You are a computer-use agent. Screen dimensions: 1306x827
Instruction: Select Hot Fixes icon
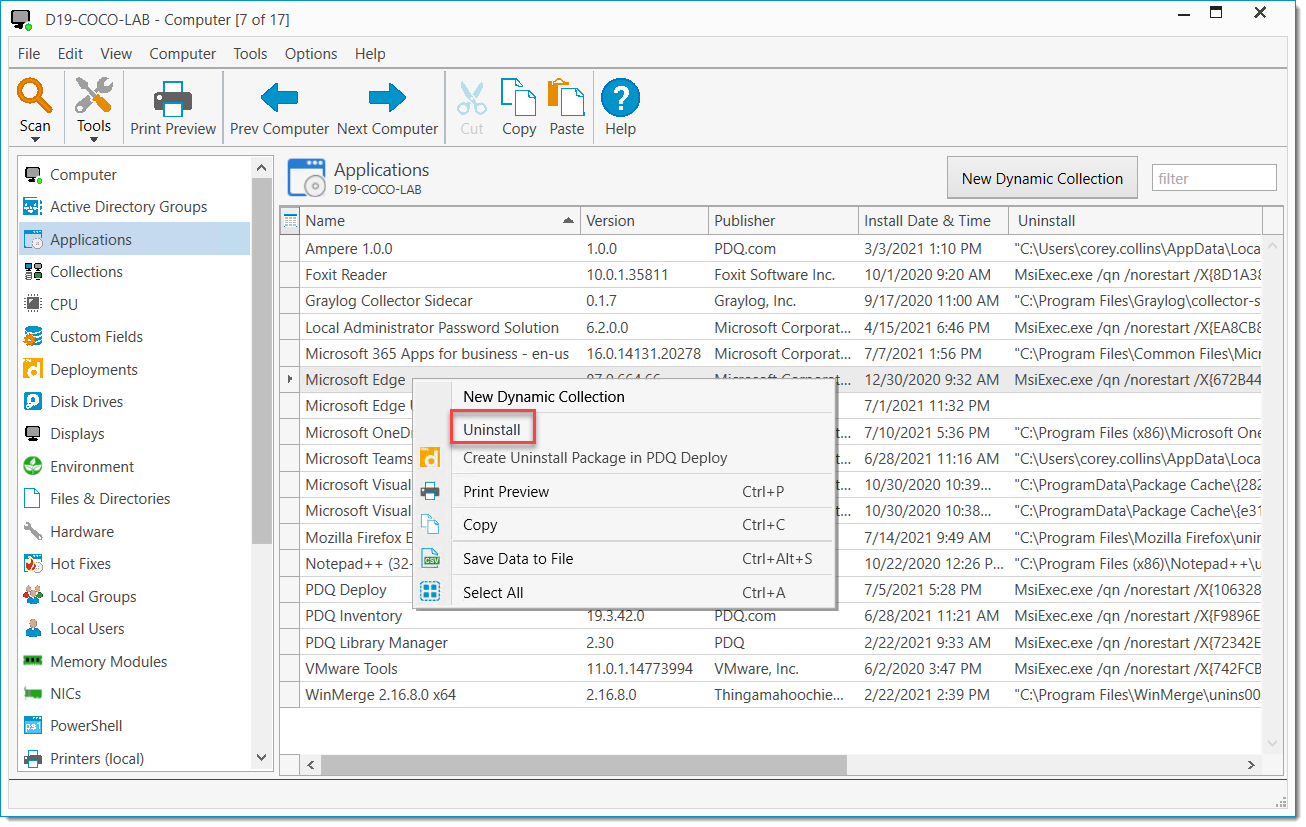(33, 564)
